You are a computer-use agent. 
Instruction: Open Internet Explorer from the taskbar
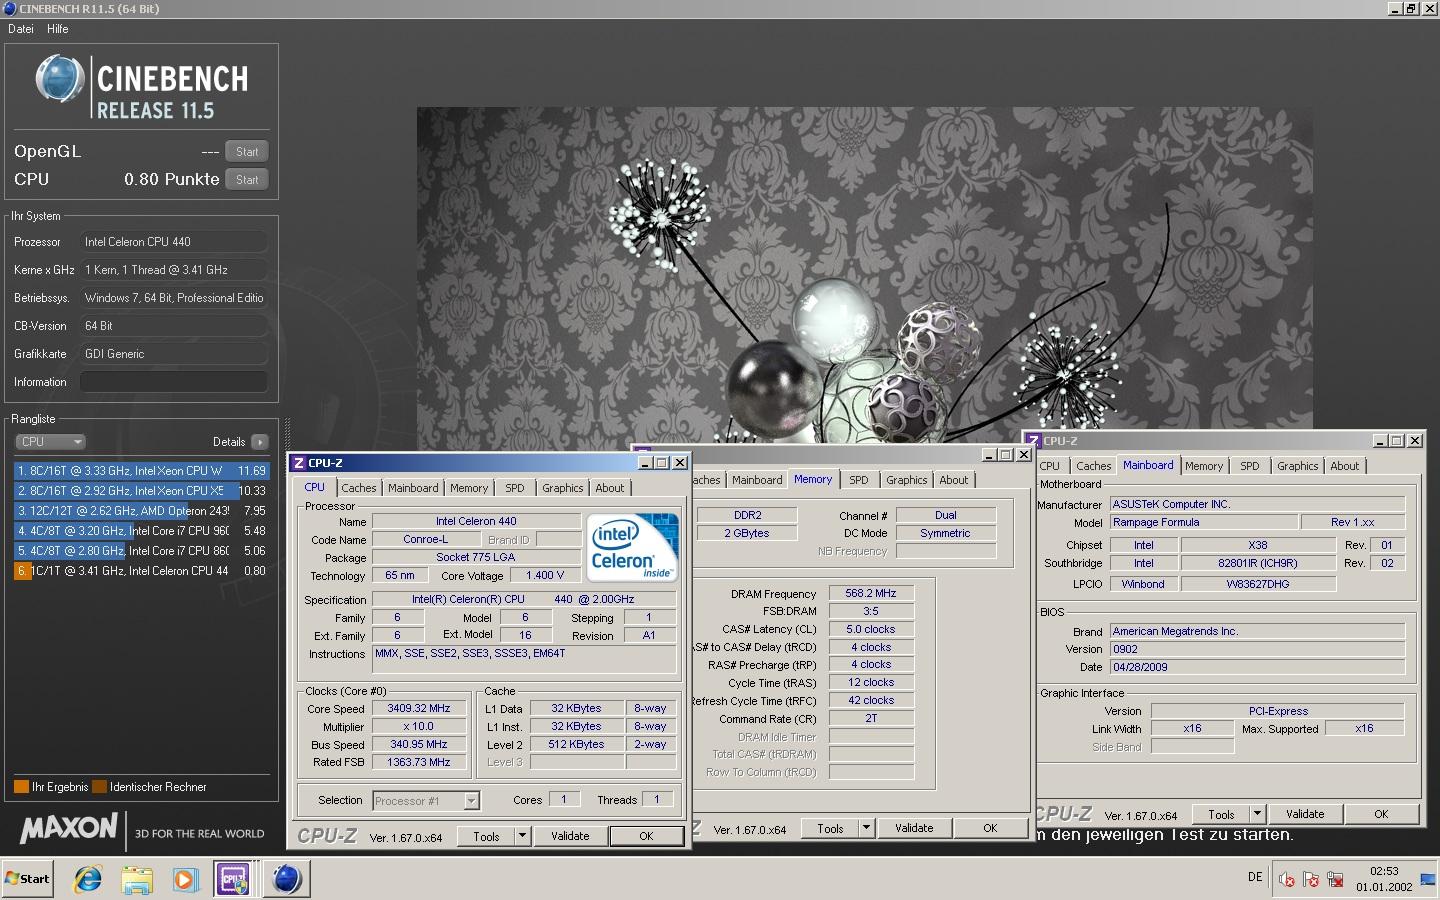click(88, 879)
